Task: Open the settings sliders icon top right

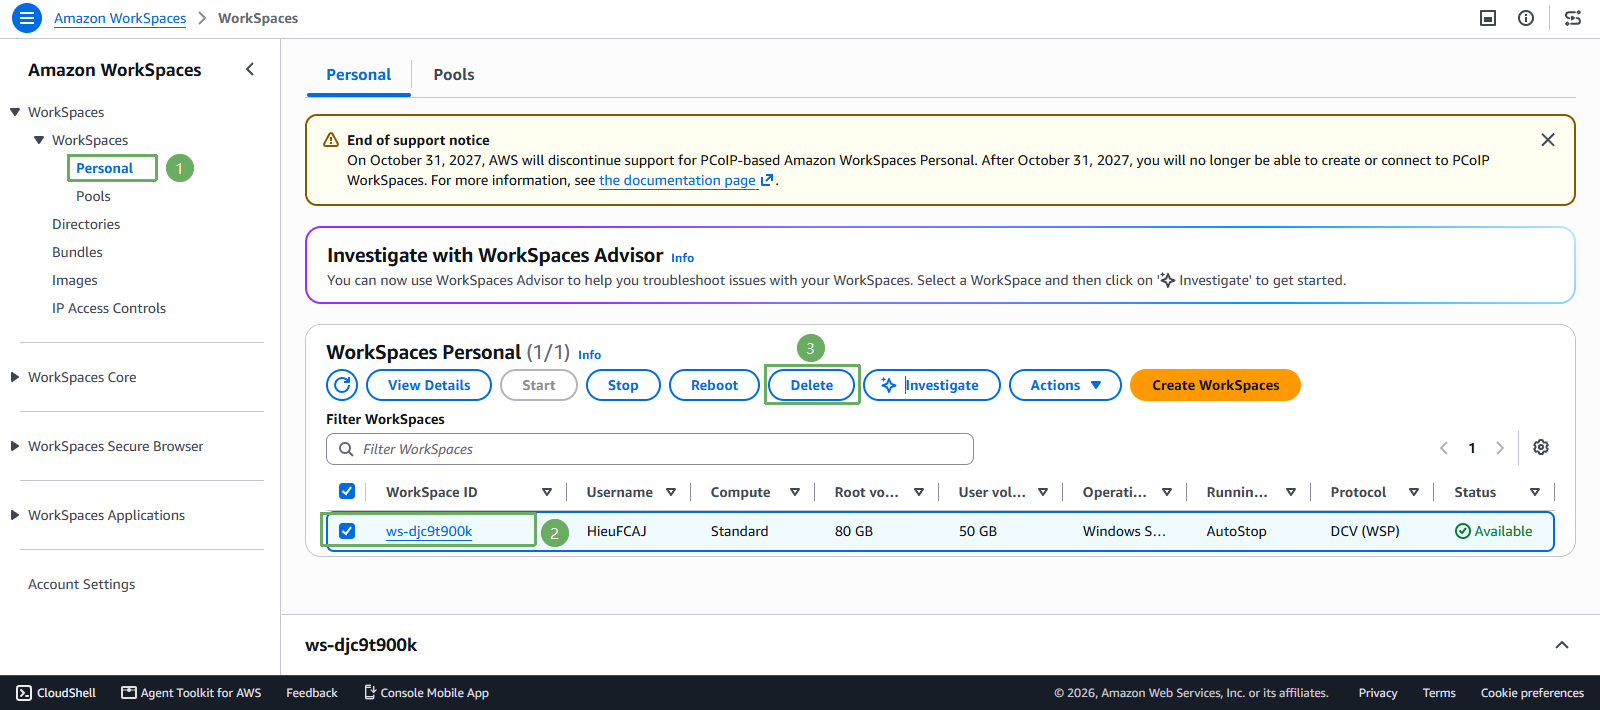Action: click(x=1573, y=18)
